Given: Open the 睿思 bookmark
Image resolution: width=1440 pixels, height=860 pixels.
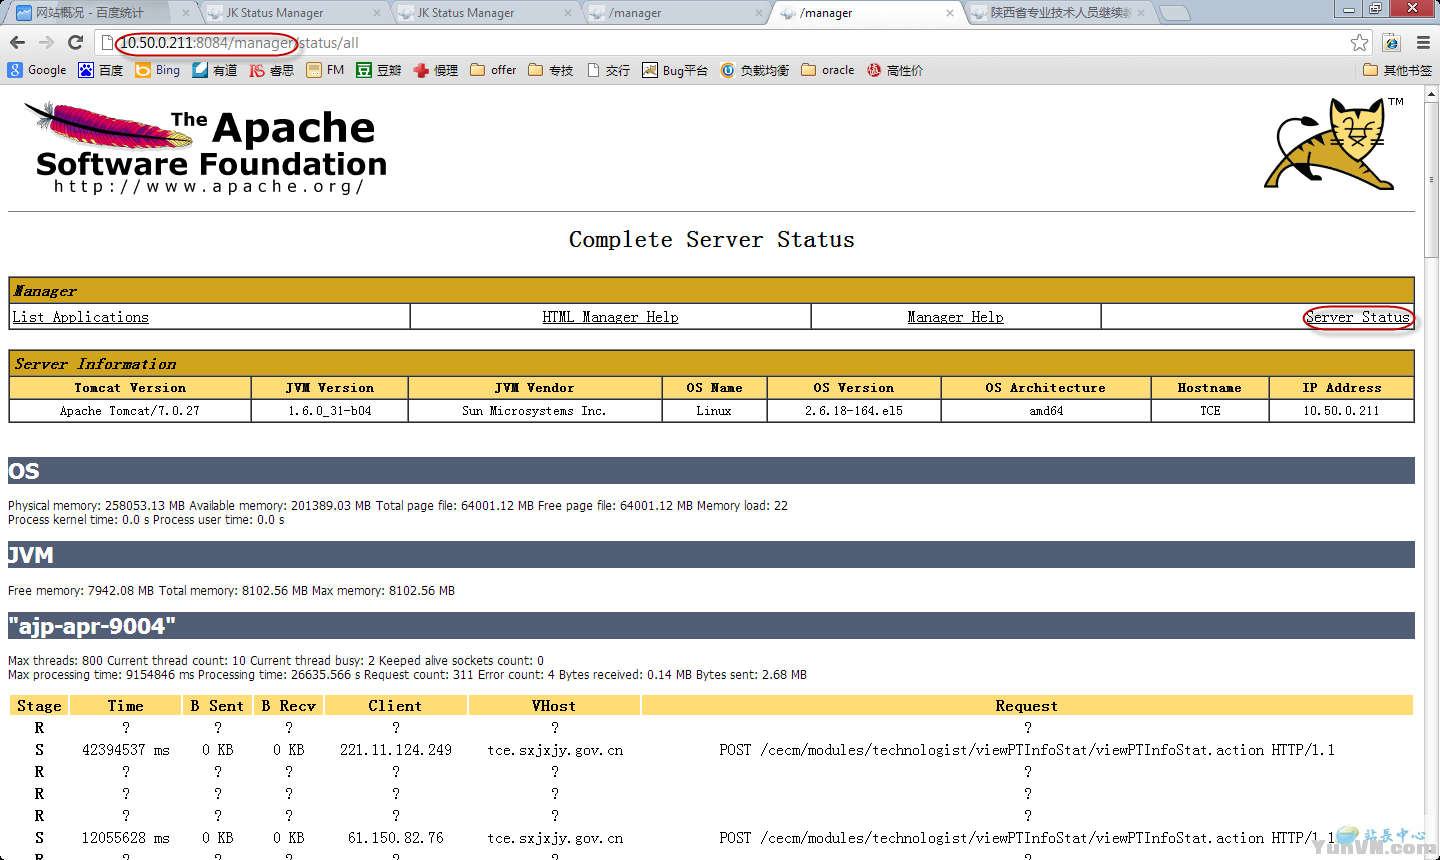Looking at the screenshot, I should (x=272, y=70).
